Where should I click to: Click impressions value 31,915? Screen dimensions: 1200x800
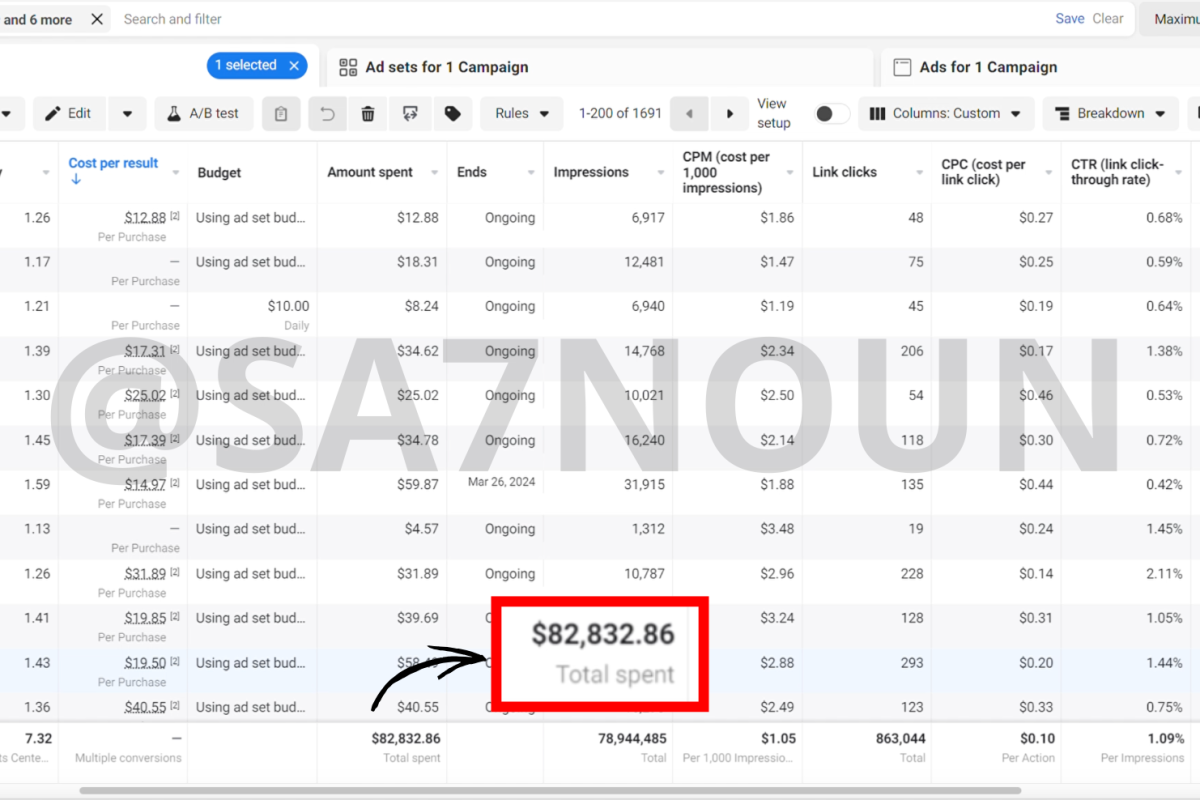click(x=643, y=485)
